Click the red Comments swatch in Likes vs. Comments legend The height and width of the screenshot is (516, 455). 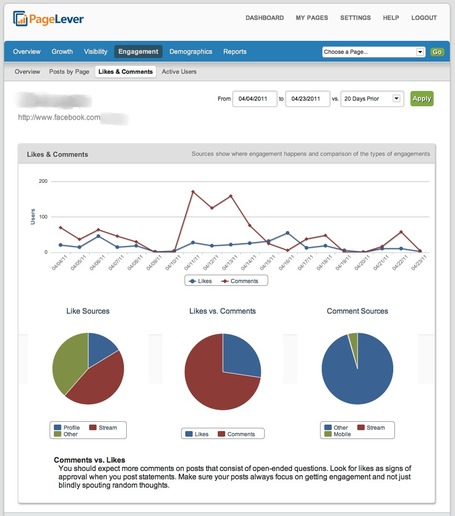[x=221, y=434]
